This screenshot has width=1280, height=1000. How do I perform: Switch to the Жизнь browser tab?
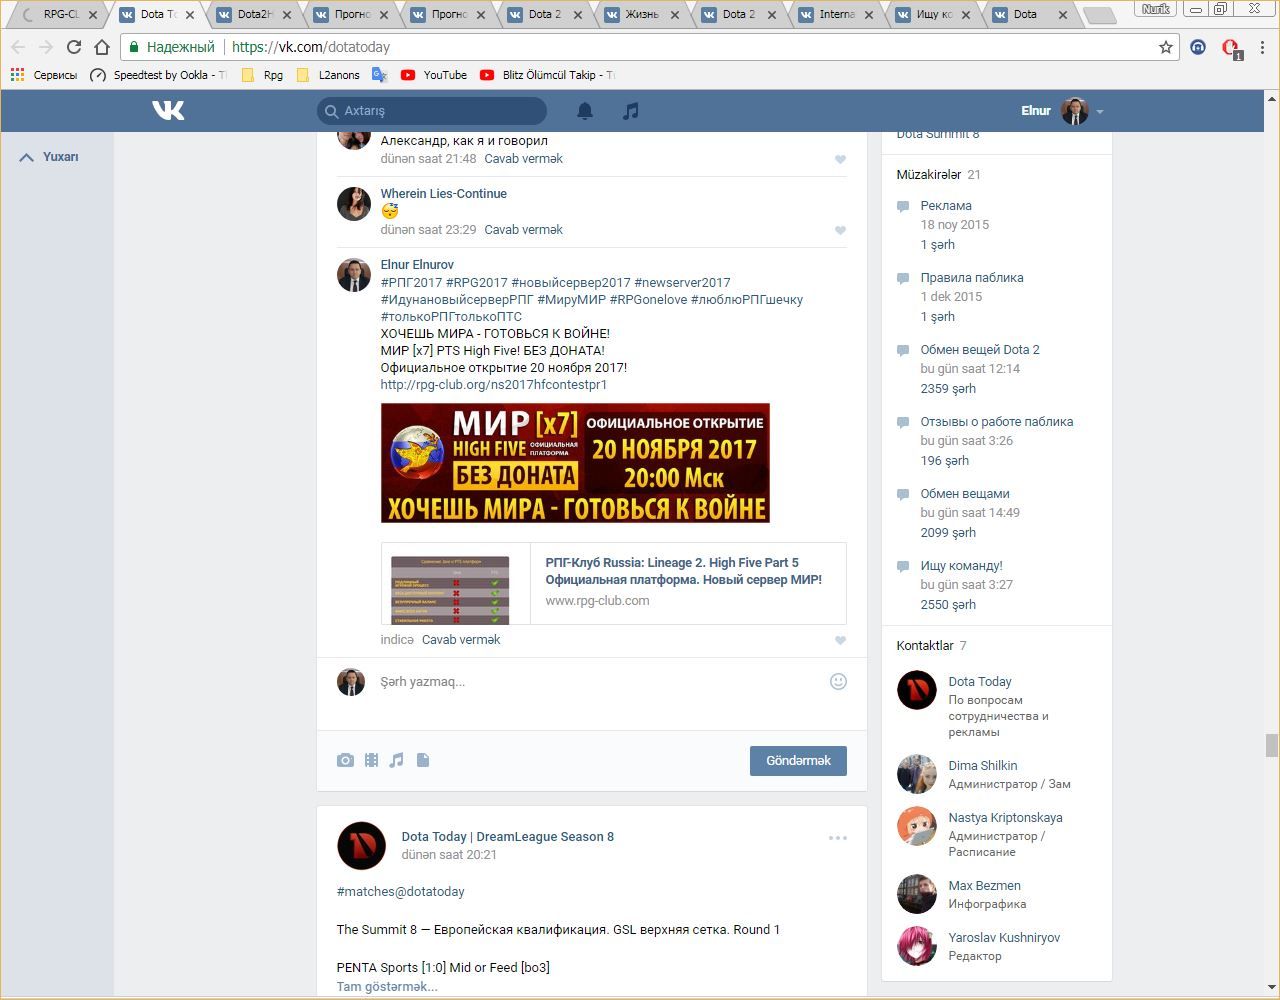642,14
